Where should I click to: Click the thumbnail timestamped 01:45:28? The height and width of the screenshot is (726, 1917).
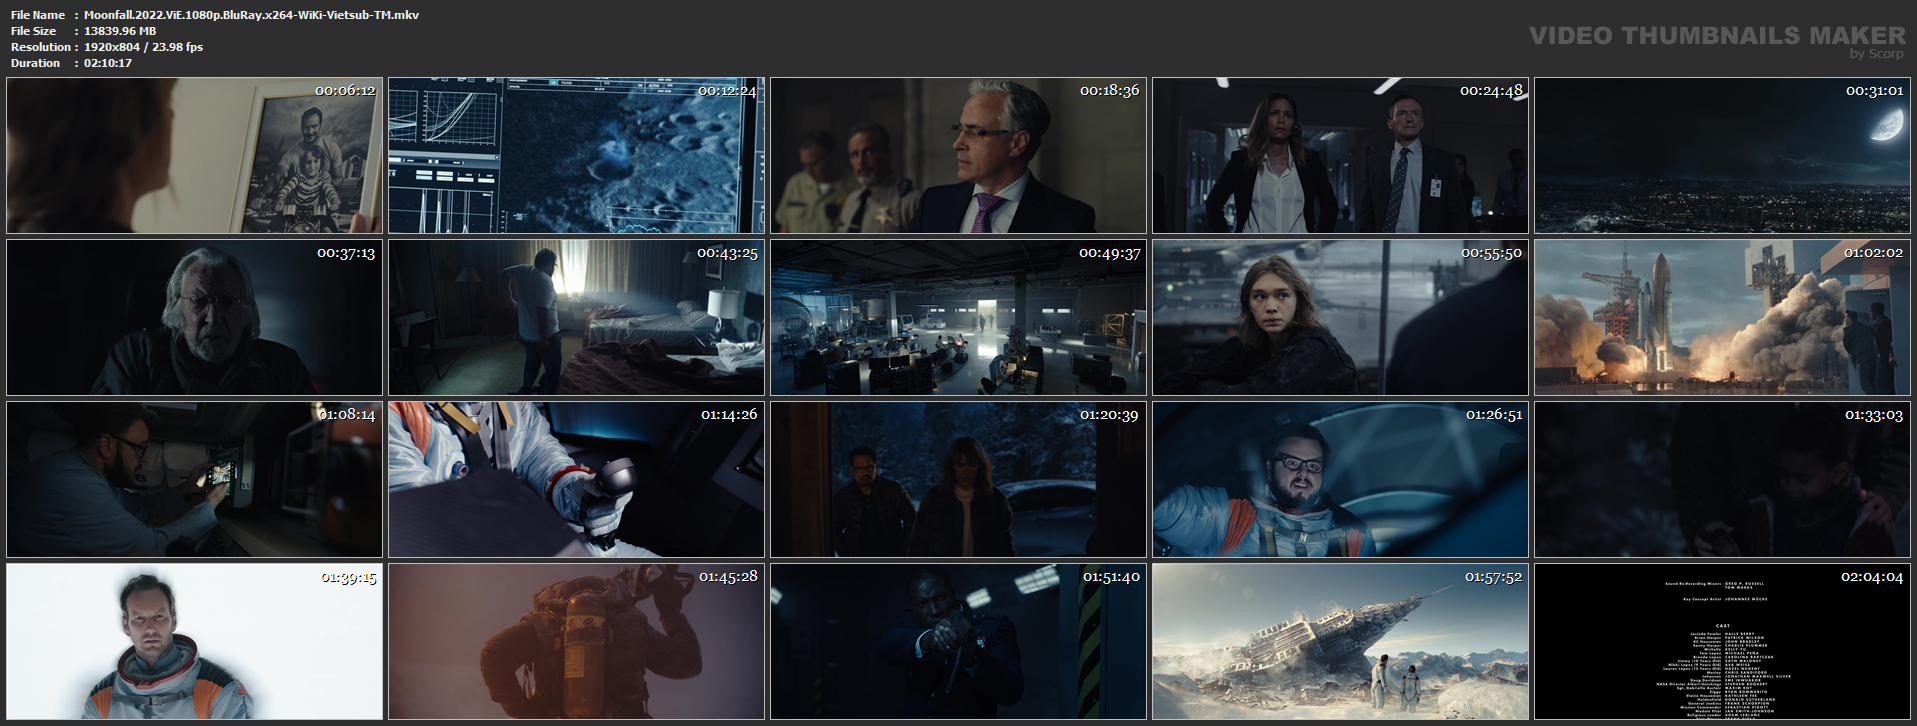pos(576,642)
